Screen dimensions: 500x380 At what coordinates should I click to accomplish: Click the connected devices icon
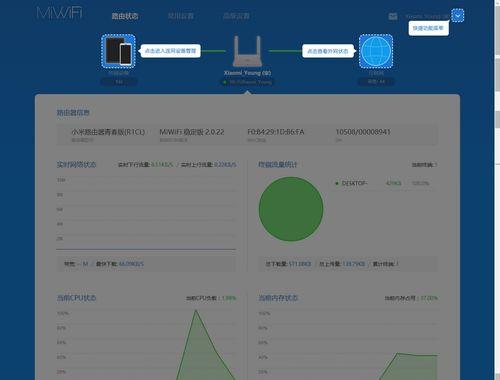tap(118, 51)
